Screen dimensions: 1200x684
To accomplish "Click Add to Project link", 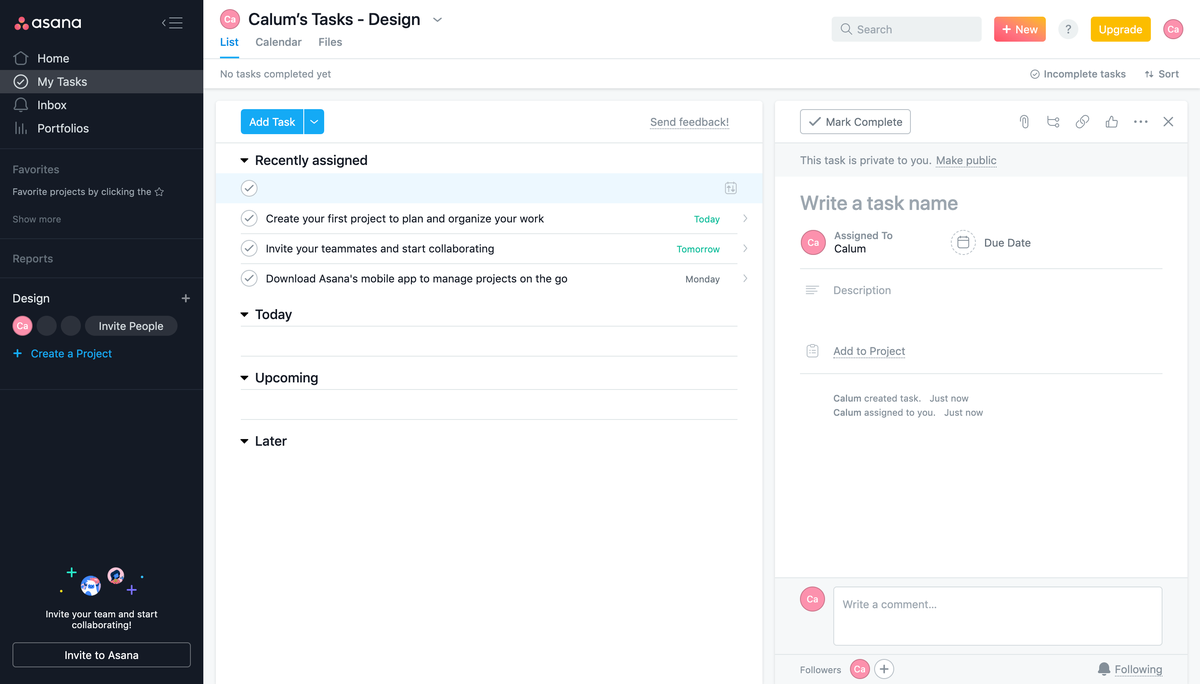I will pos(869,351).
